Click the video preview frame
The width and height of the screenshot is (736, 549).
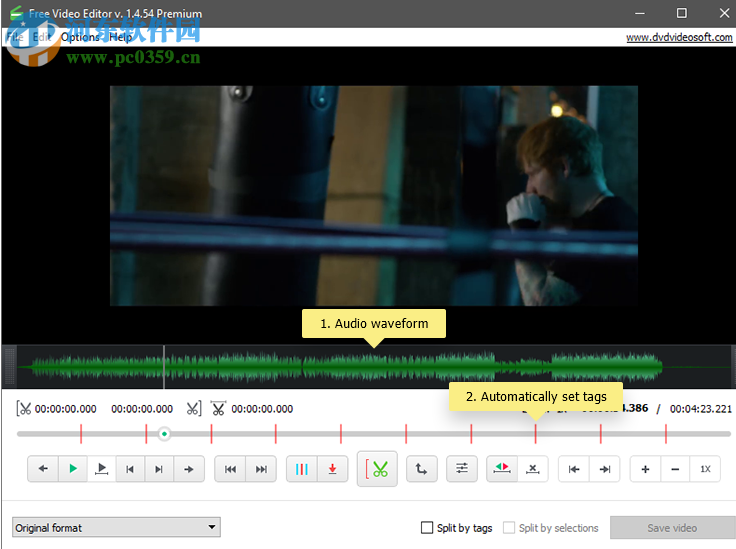coord(374,196)
